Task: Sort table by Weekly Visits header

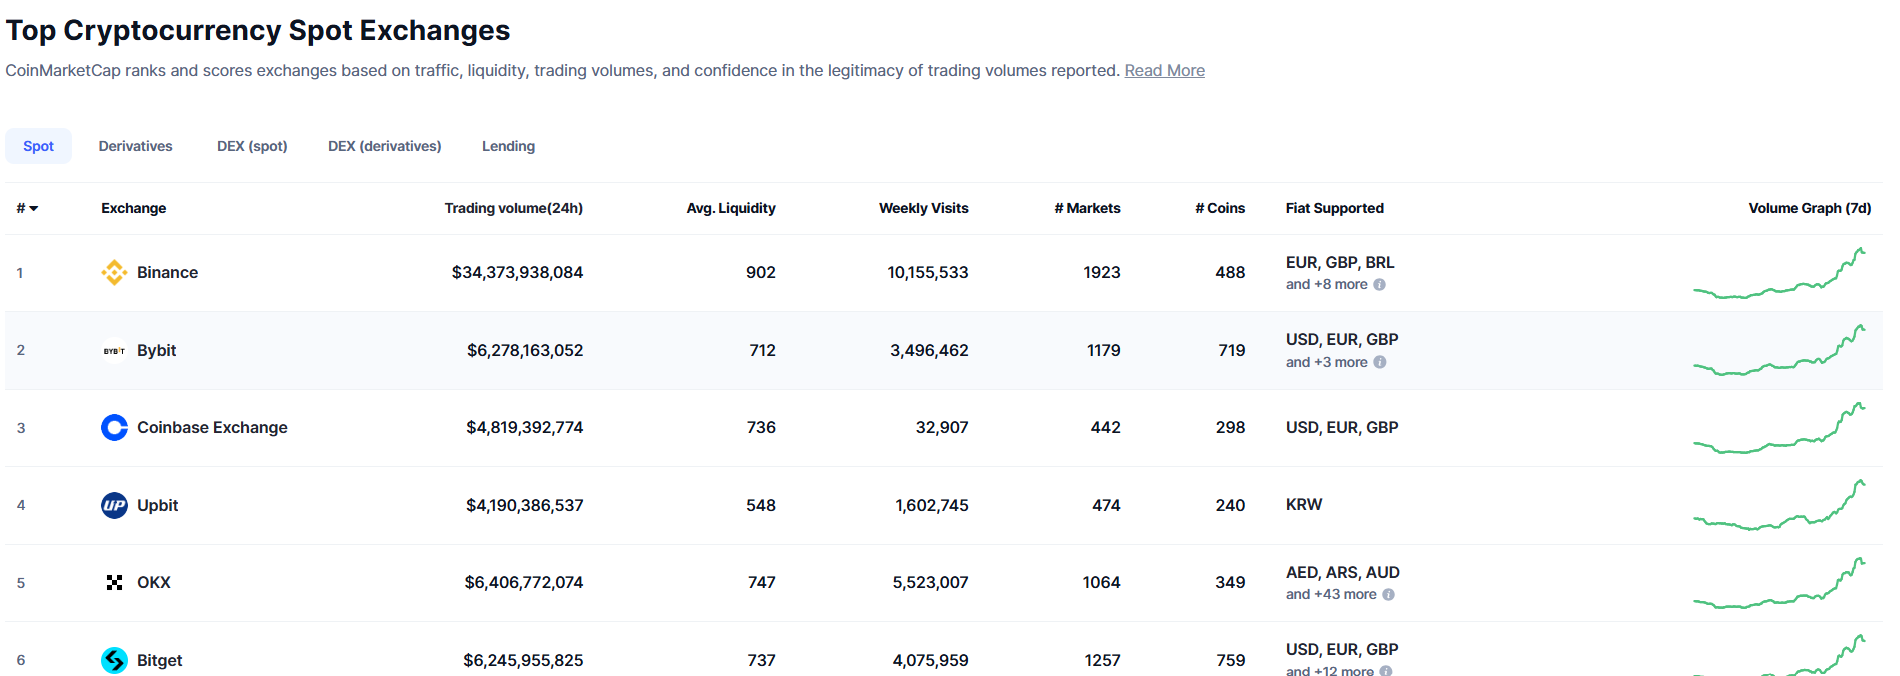Action: coord(923,208)
